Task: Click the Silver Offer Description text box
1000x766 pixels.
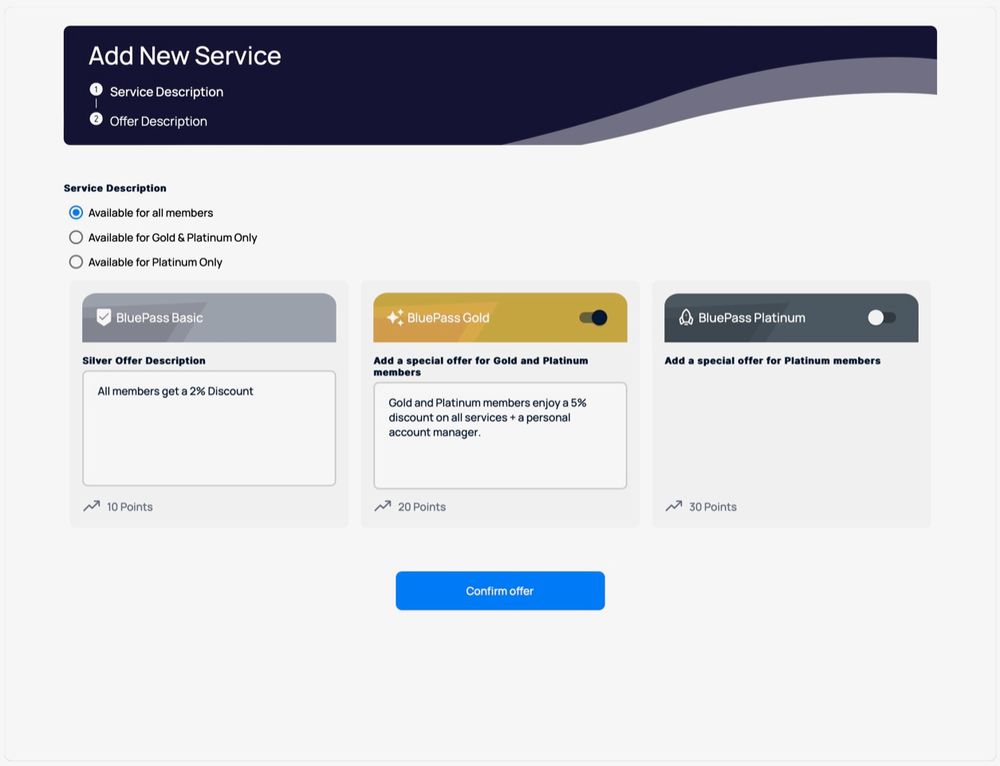Action: click(x=209, y=428)
